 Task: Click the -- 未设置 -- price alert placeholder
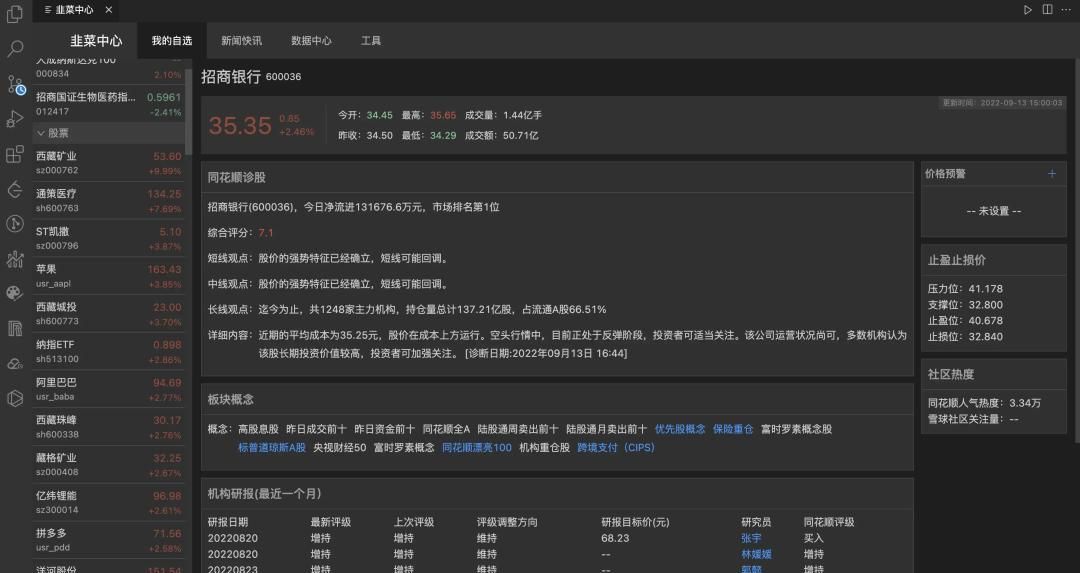[994, 211]
